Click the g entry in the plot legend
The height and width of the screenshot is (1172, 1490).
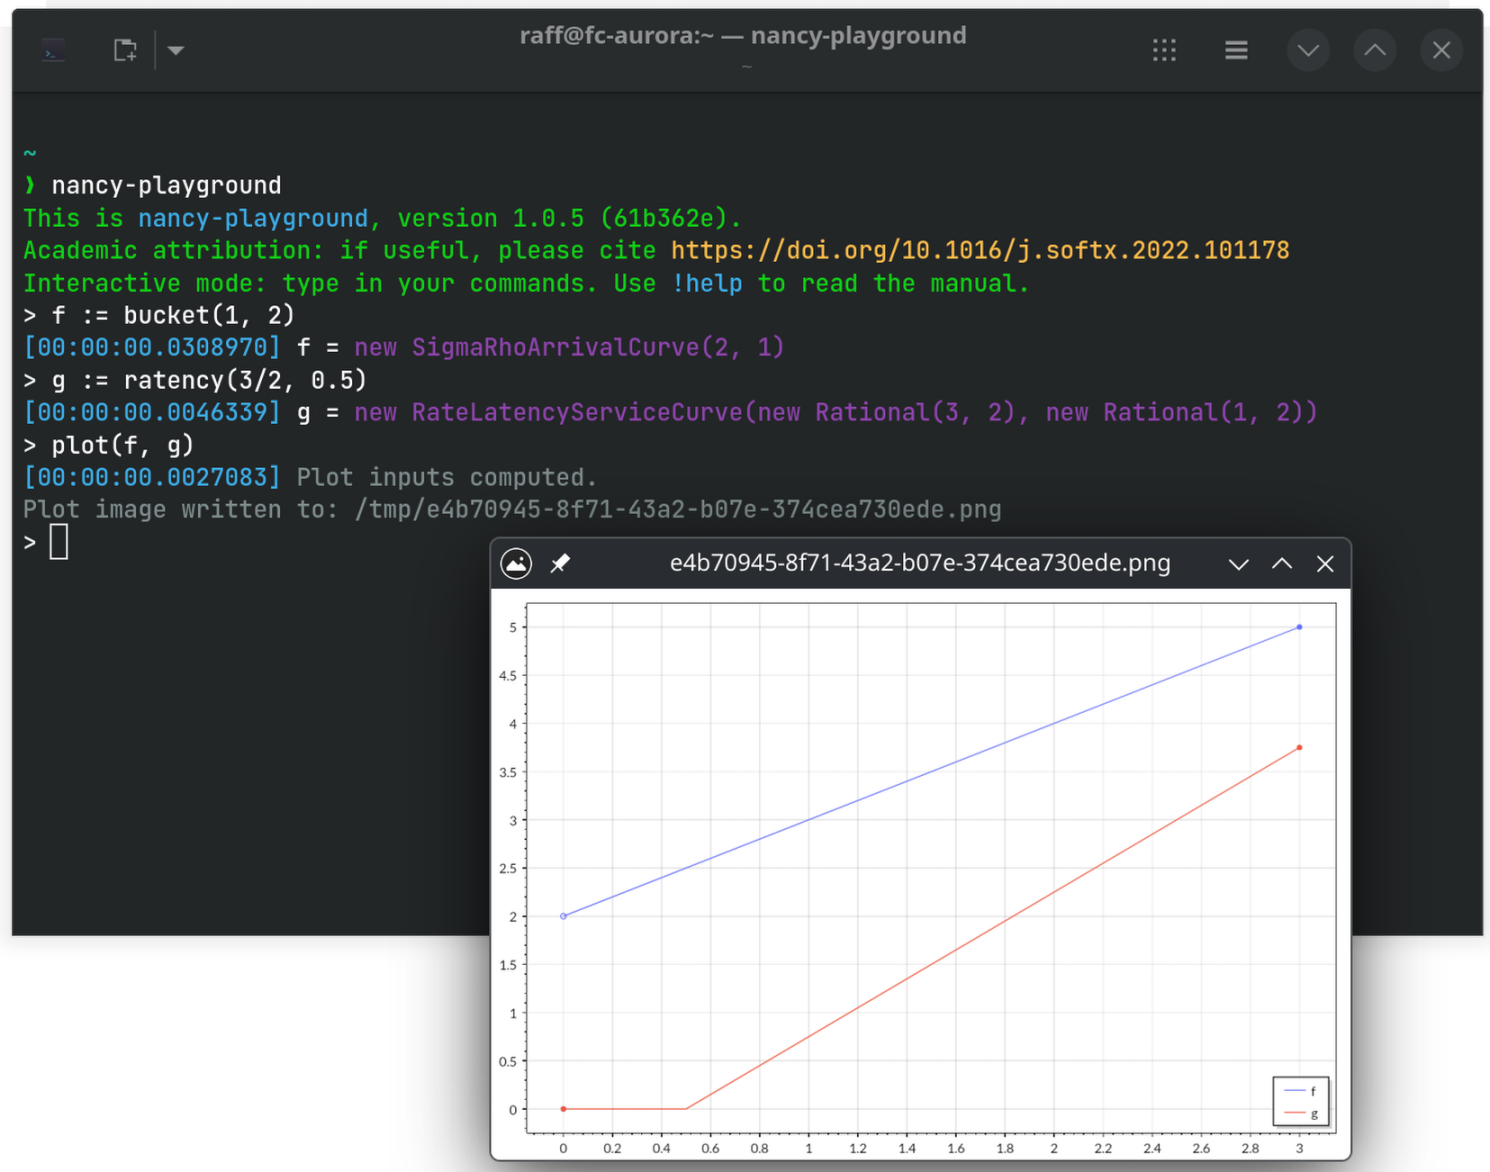[x=1300, y=1113]
